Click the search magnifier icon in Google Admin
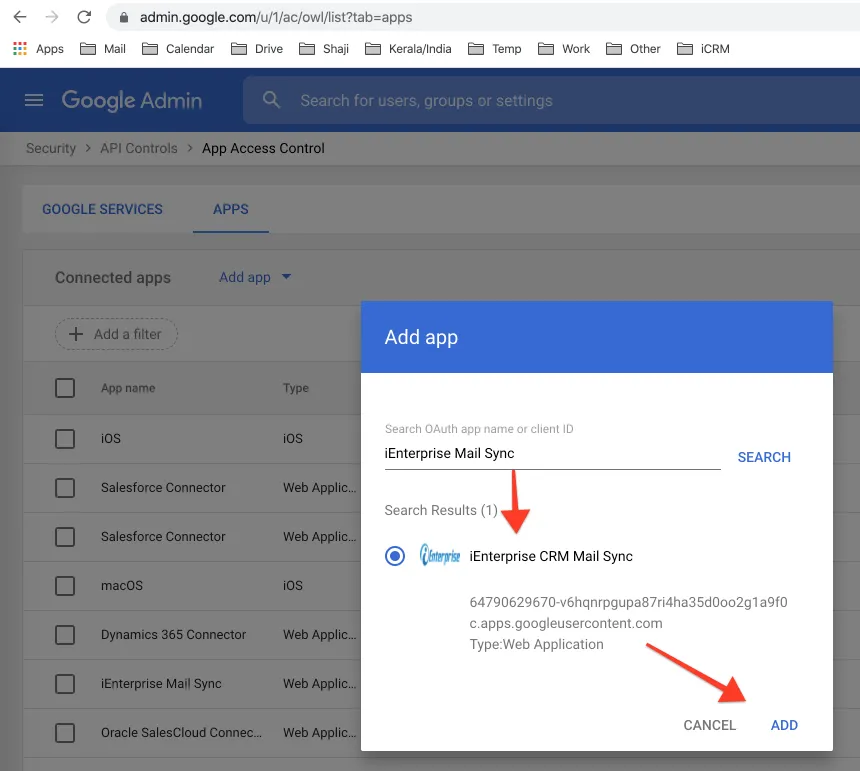This screenshot has height=771, width=860. point(271,100)
